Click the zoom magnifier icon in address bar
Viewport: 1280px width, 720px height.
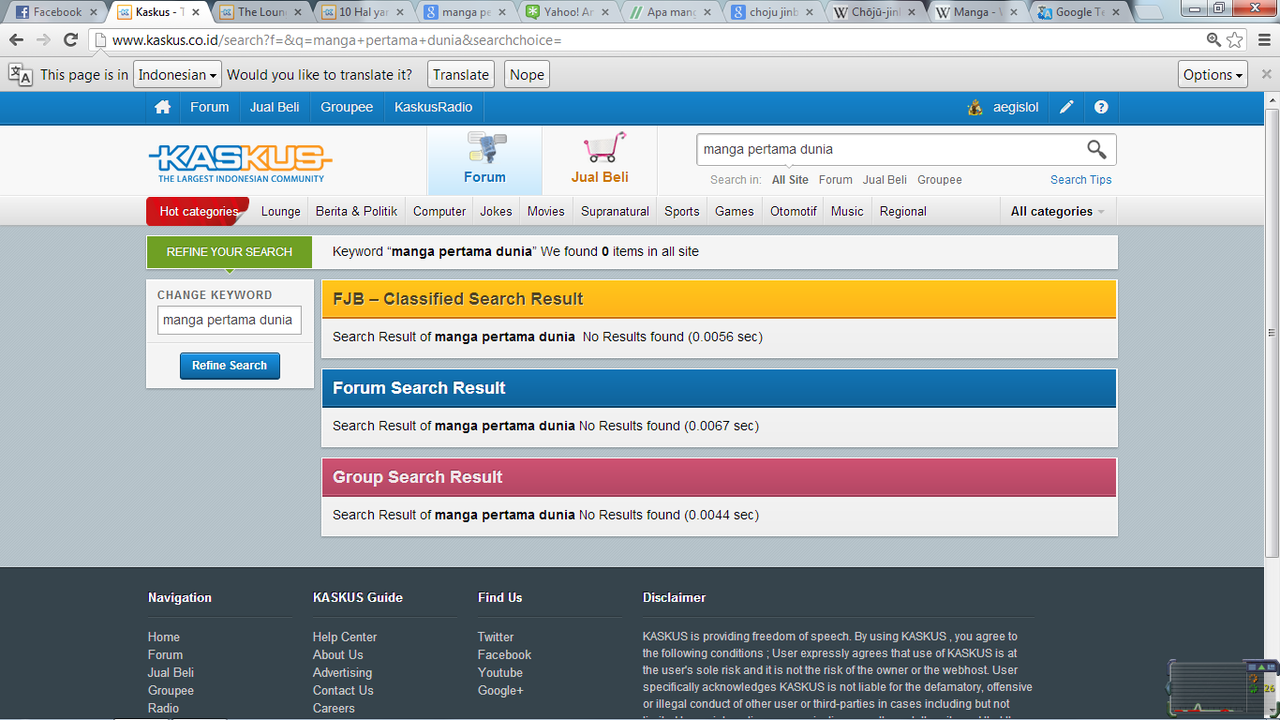click(1213, 40)
